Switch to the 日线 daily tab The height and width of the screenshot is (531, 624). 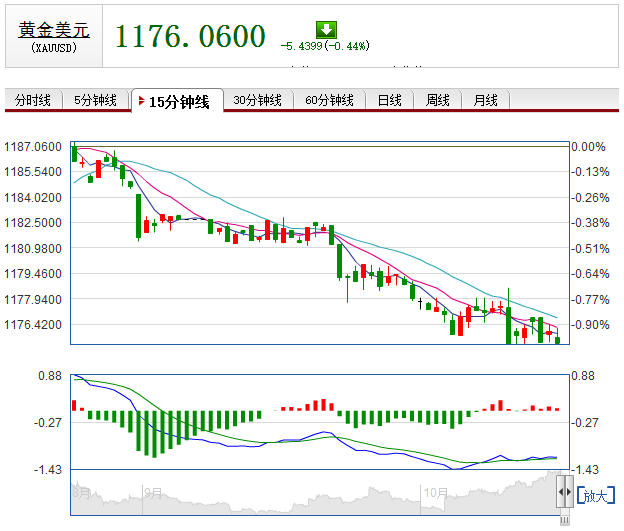pyautogui.click(x=389, y=100)
